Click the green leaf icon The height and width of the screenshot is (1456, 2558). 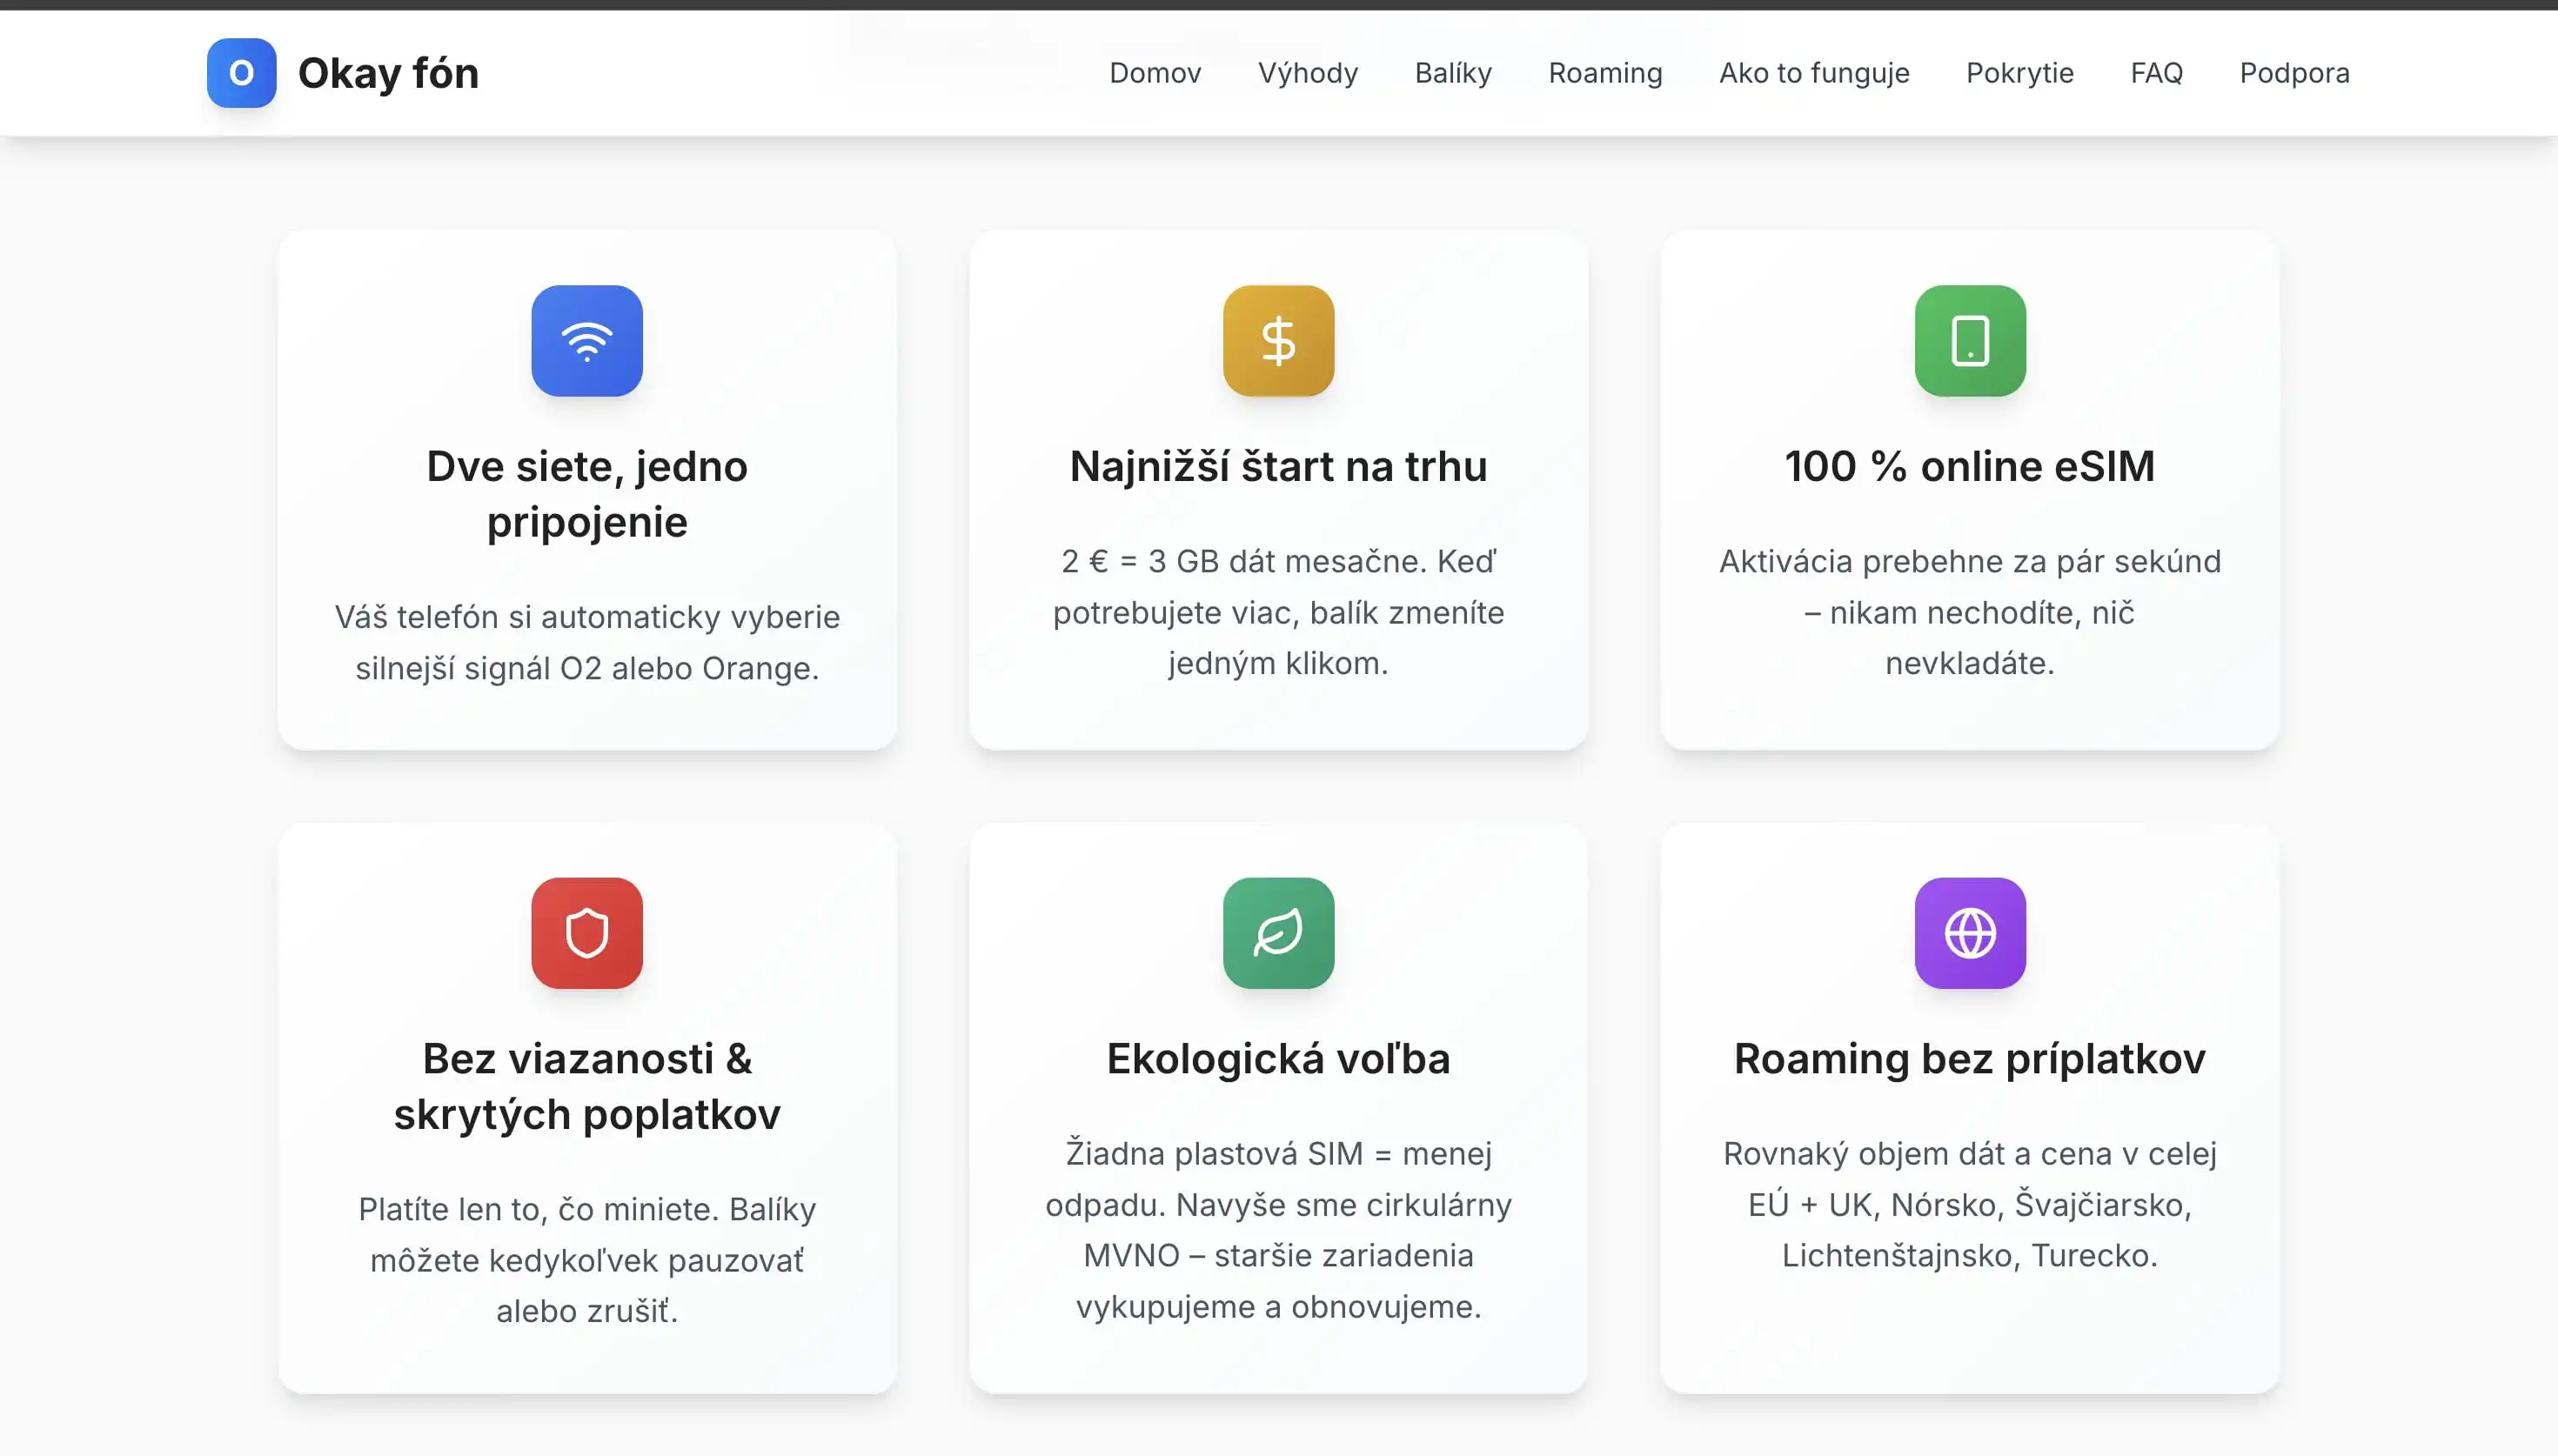(1278, 933)
